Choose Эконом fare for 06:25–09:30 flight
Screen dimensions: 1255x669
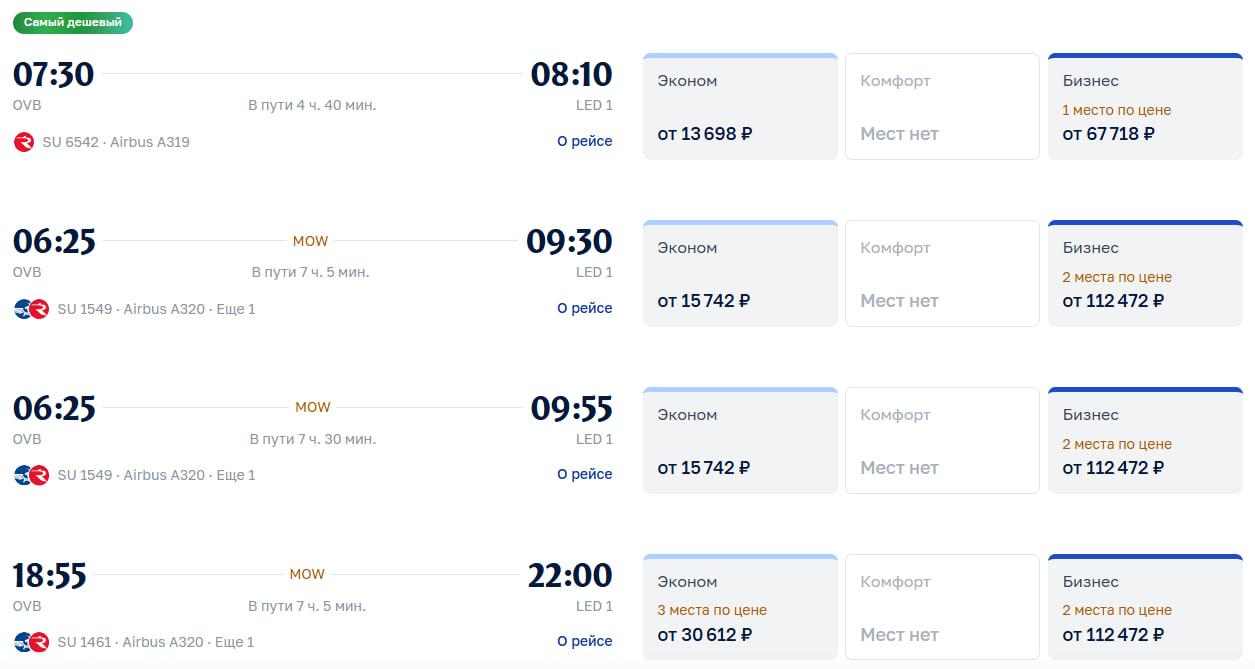point(740,274)
